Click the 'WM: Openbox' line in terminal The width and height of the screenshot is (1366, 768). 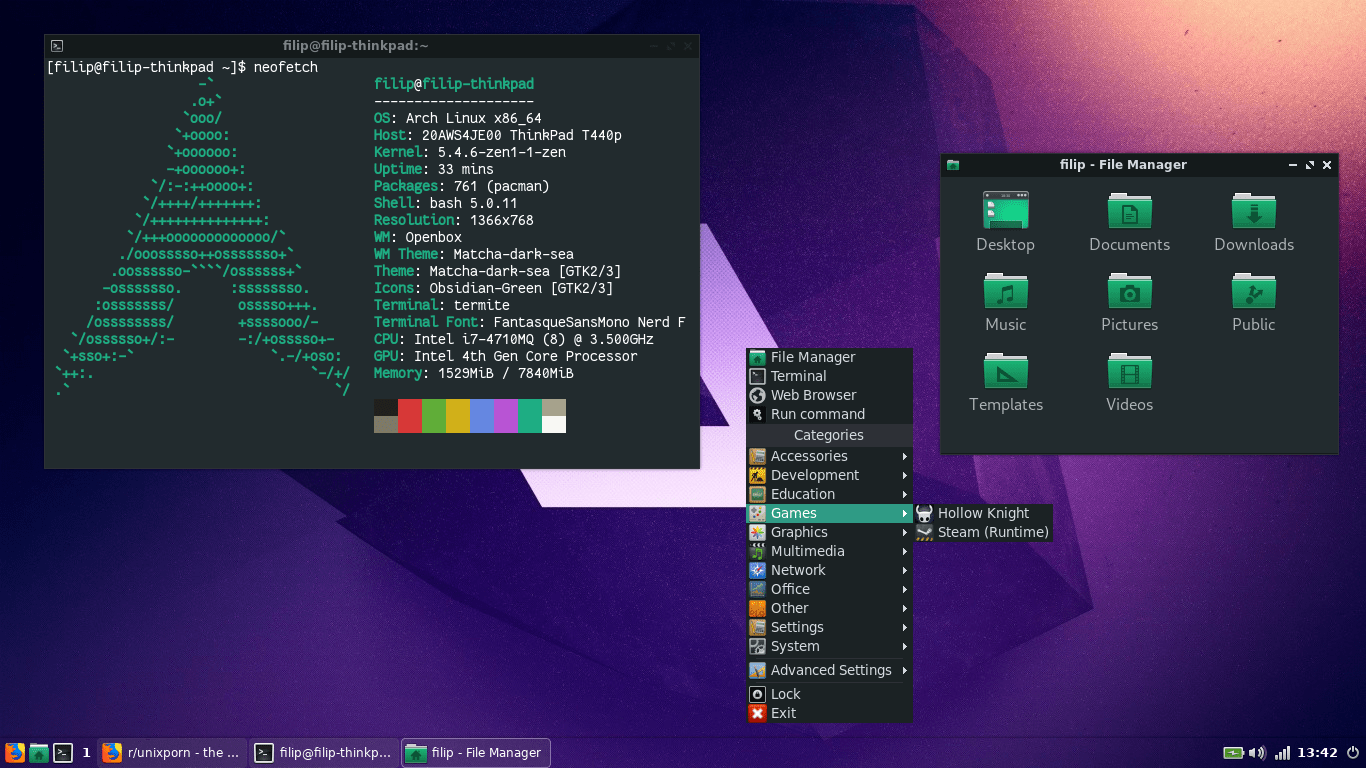point(418,237)
